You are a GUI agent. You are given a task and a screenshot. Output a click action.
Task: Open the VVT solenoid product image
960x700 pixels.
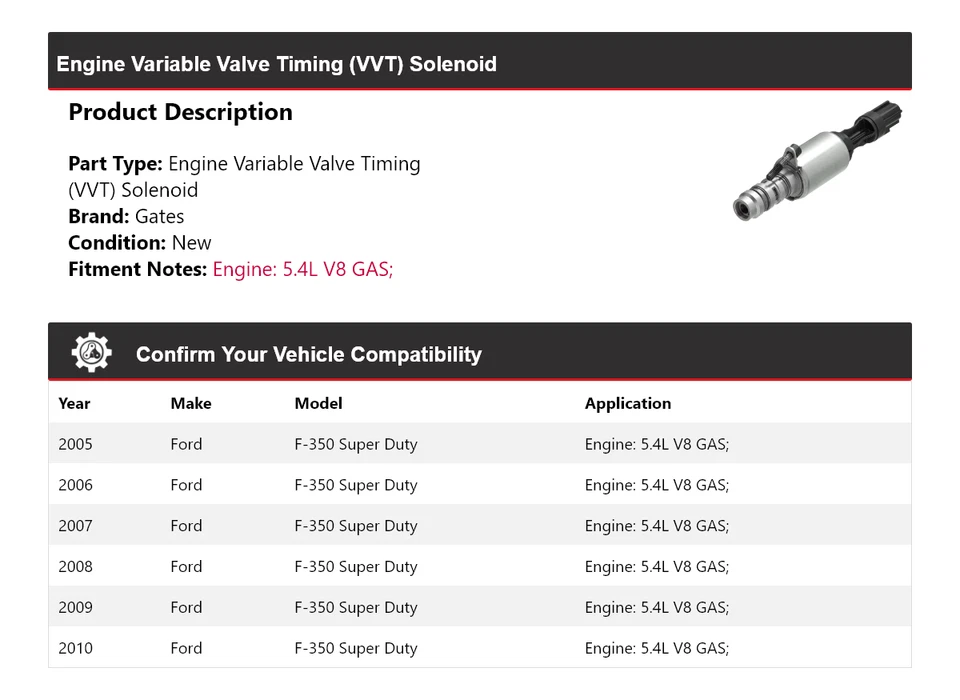817,160
